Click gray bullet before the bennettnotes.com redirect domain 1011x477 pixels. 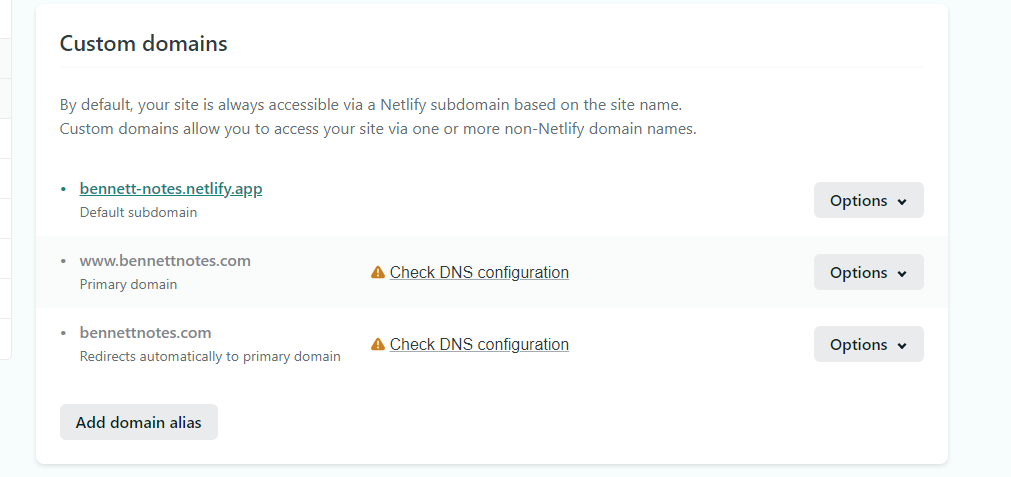[63, 333]
